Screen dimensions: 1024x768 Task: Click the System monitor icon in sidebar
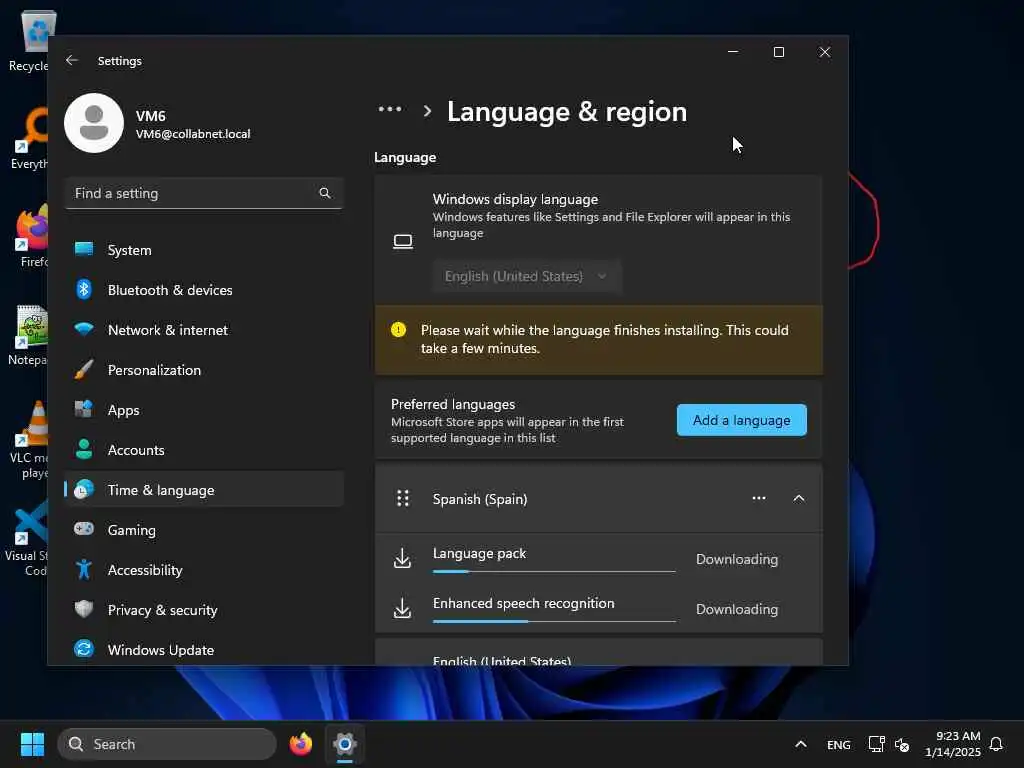(84, 249)
